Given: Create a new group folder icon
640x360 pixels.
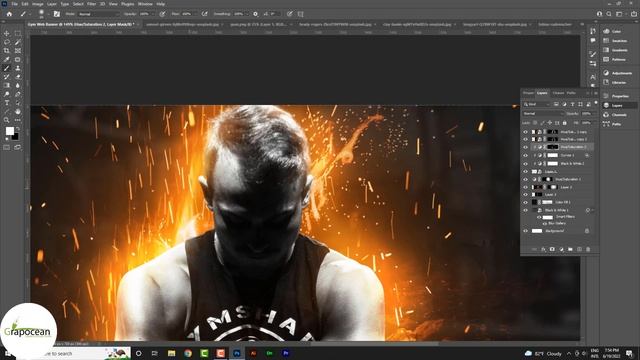Looking at the screenshot, I should [x=570, y=249].
